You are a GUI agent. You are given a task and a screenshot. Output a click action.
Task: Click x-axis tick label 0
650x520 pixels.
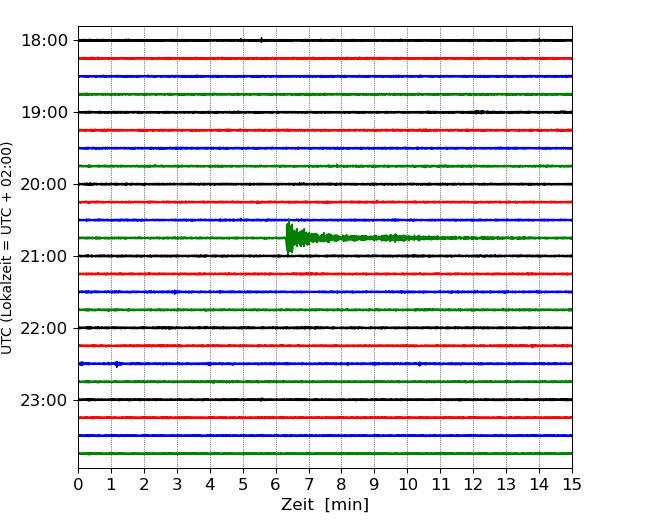(x=78, y=484)
